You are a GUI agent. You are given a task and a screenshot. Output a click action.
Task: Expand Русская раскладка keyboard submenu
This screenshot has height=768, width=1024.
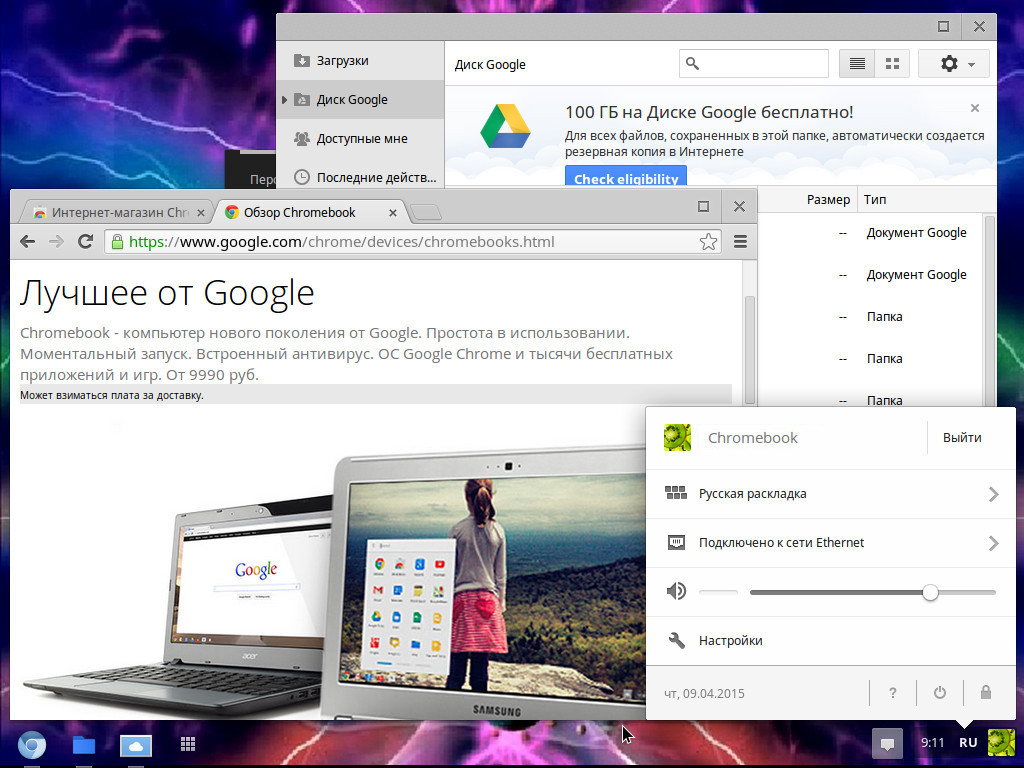830,494
